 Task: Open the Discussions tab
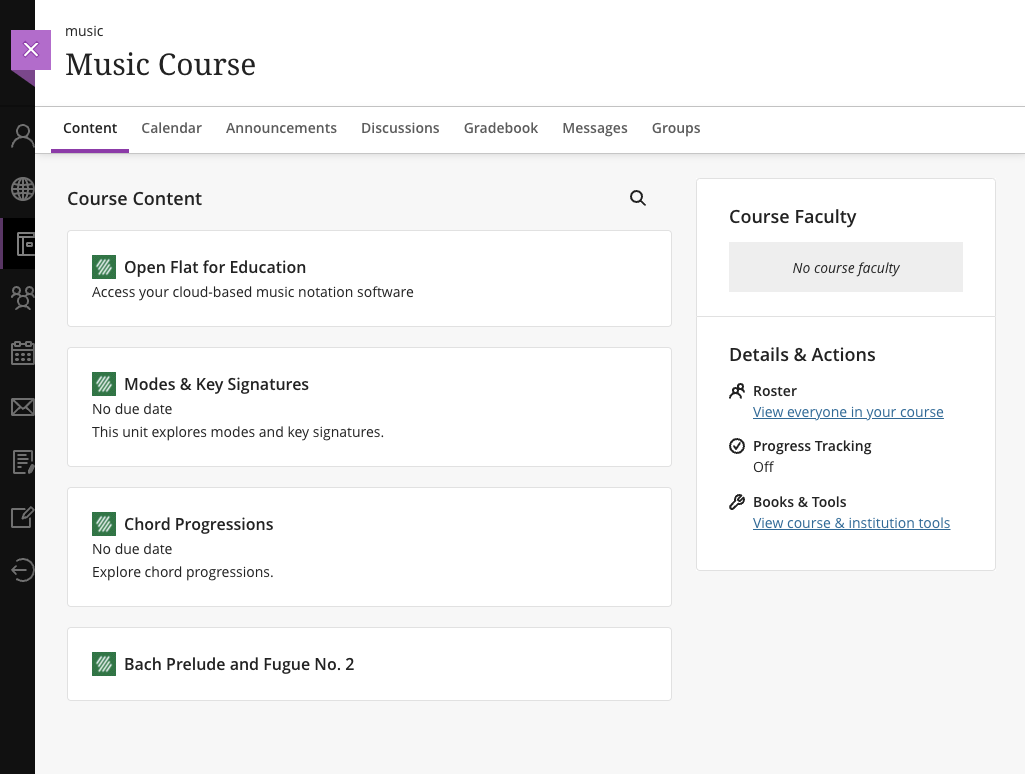[400, 128]
